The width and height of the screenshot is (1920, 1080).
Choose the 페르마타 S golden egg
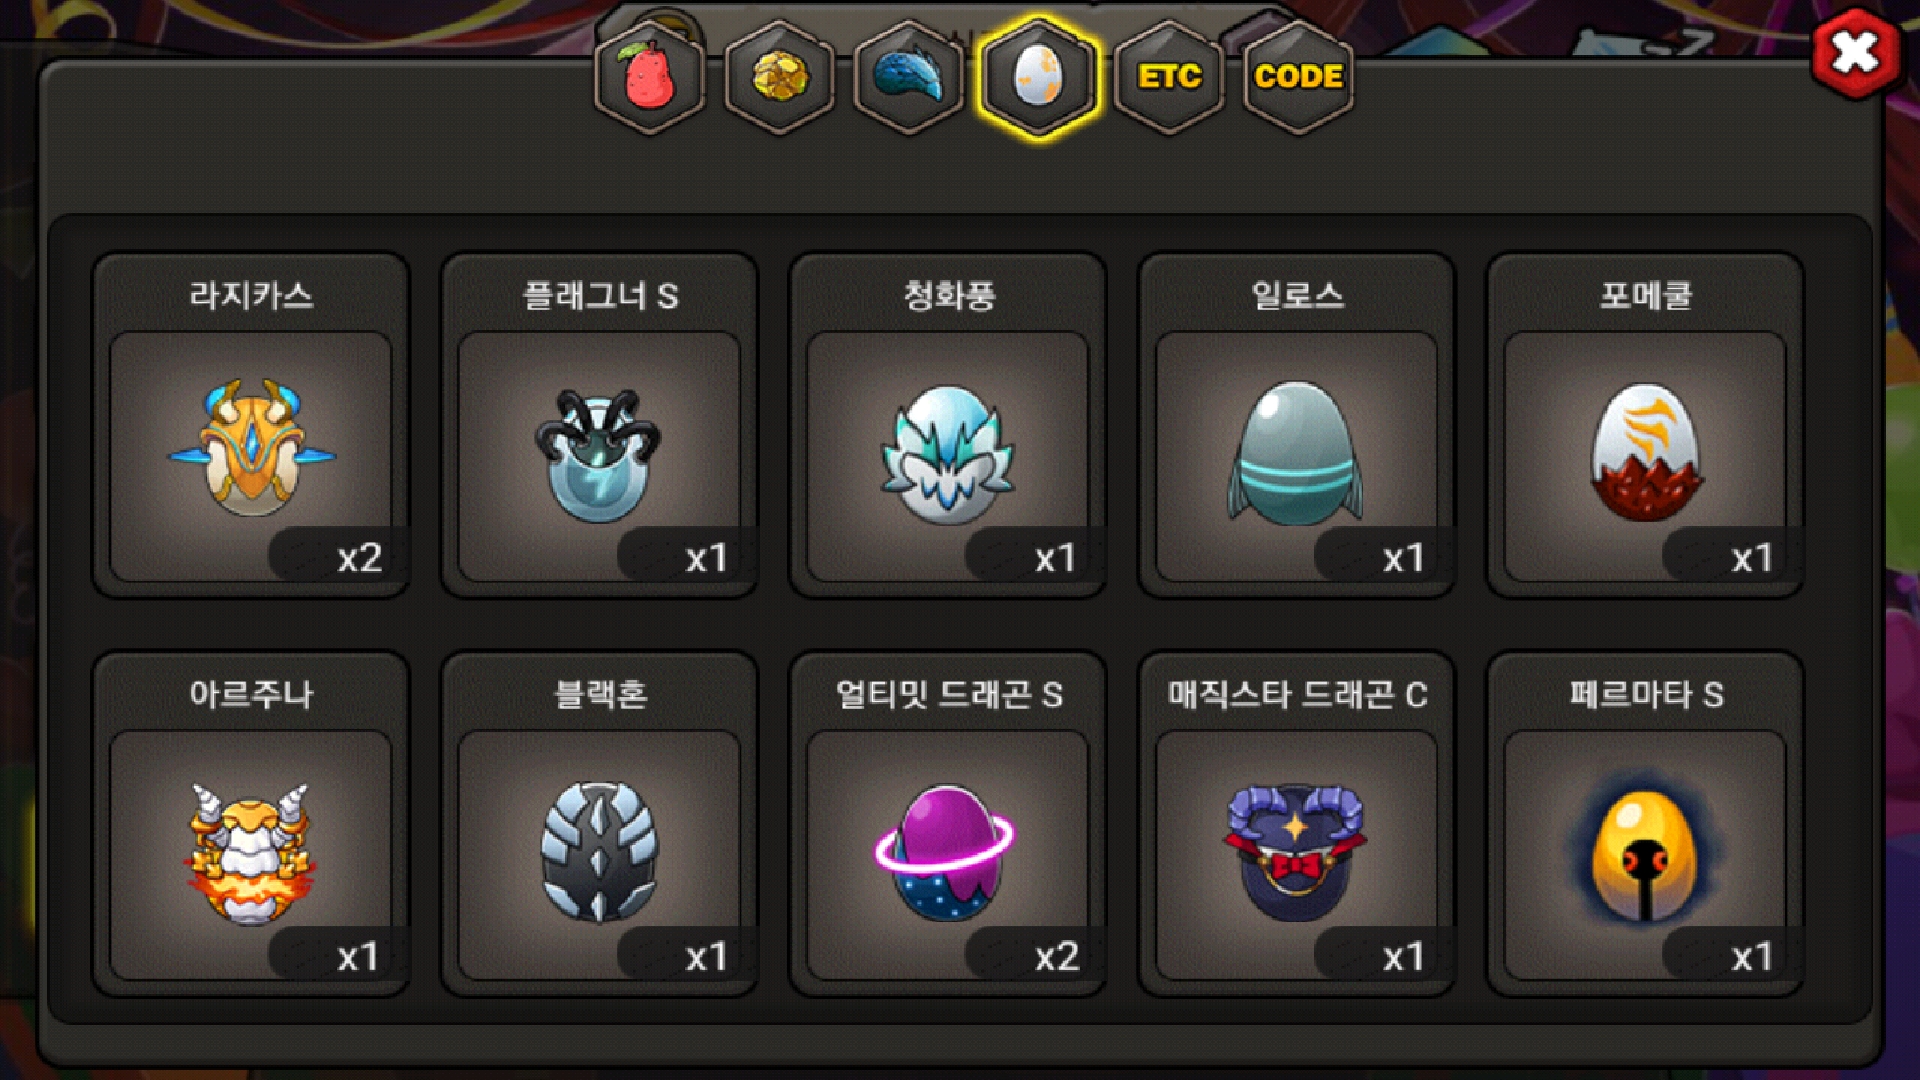(1644, 850)
